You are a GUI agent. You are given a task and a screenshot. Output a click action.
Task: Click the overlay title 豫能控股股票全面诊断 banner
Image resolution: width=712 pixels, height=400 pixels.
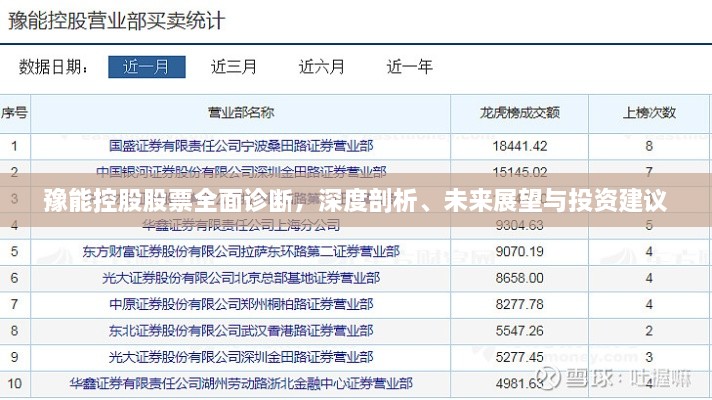(356, 200)
